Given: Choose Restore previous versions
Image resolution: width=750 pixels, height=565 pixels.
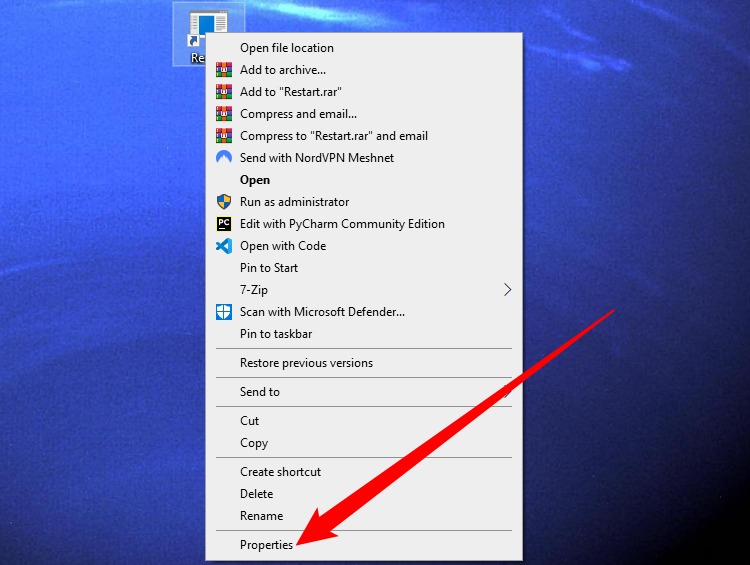Looking at the screenshot, I should (364, 363).
